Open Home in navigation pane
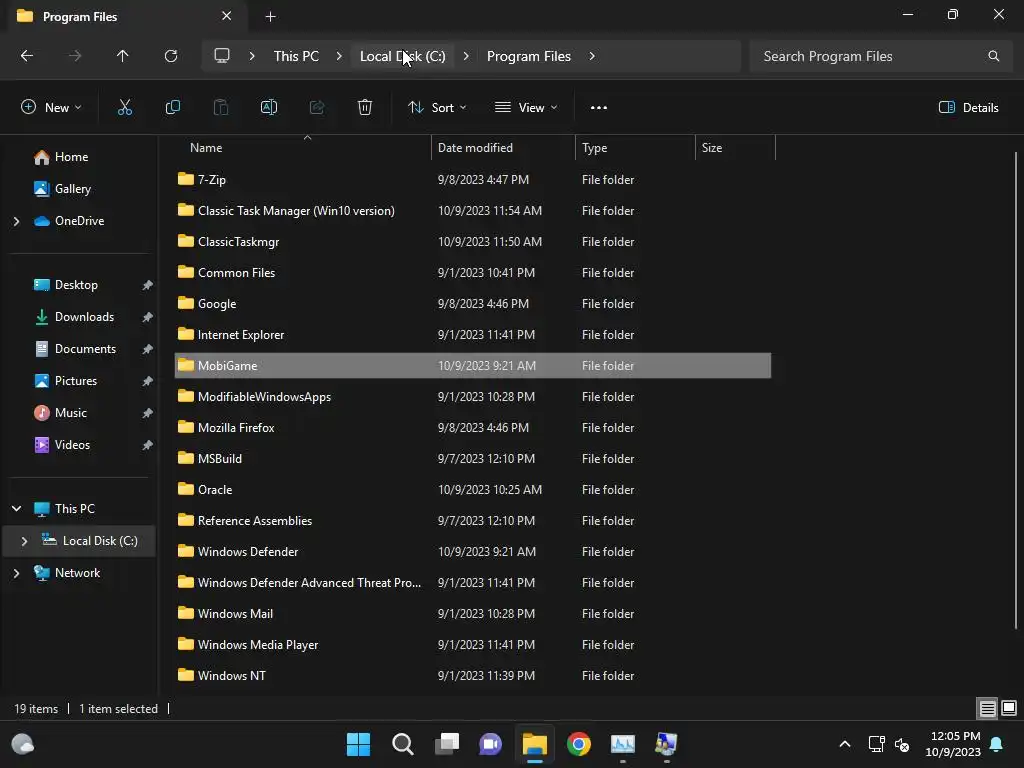This screenshot has height=768, width=1024. pos(71,157)
